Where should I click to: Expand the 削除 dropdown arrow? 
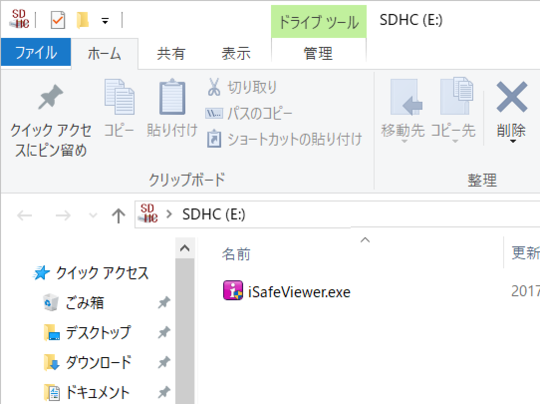(x=512, y=141)
